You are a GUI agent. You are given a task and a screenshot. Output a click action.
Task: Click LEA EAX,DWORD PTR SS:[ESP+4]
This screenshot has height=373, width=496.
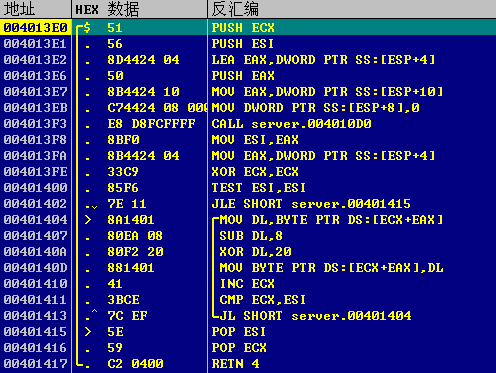coord(323,60)
